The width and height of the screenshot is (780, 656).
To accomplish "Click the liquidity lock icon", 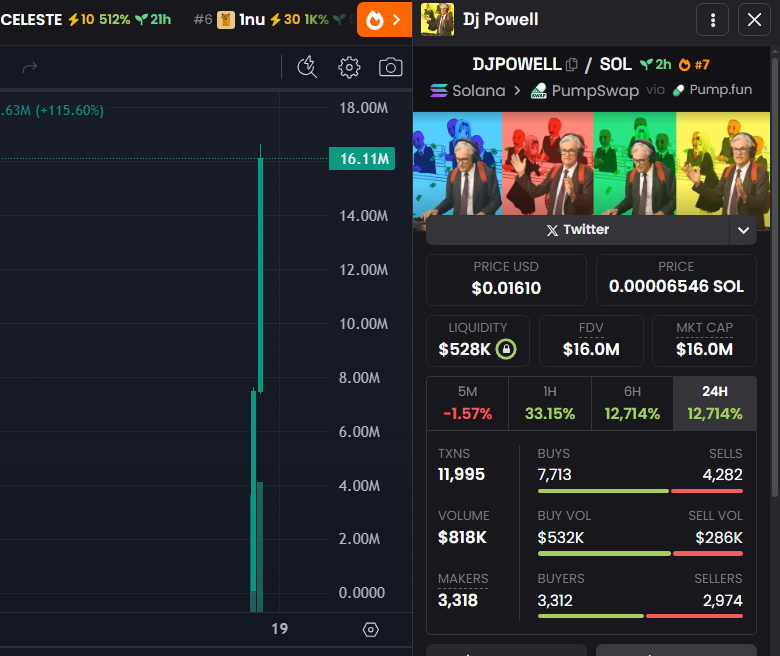I will coord(506,349).
